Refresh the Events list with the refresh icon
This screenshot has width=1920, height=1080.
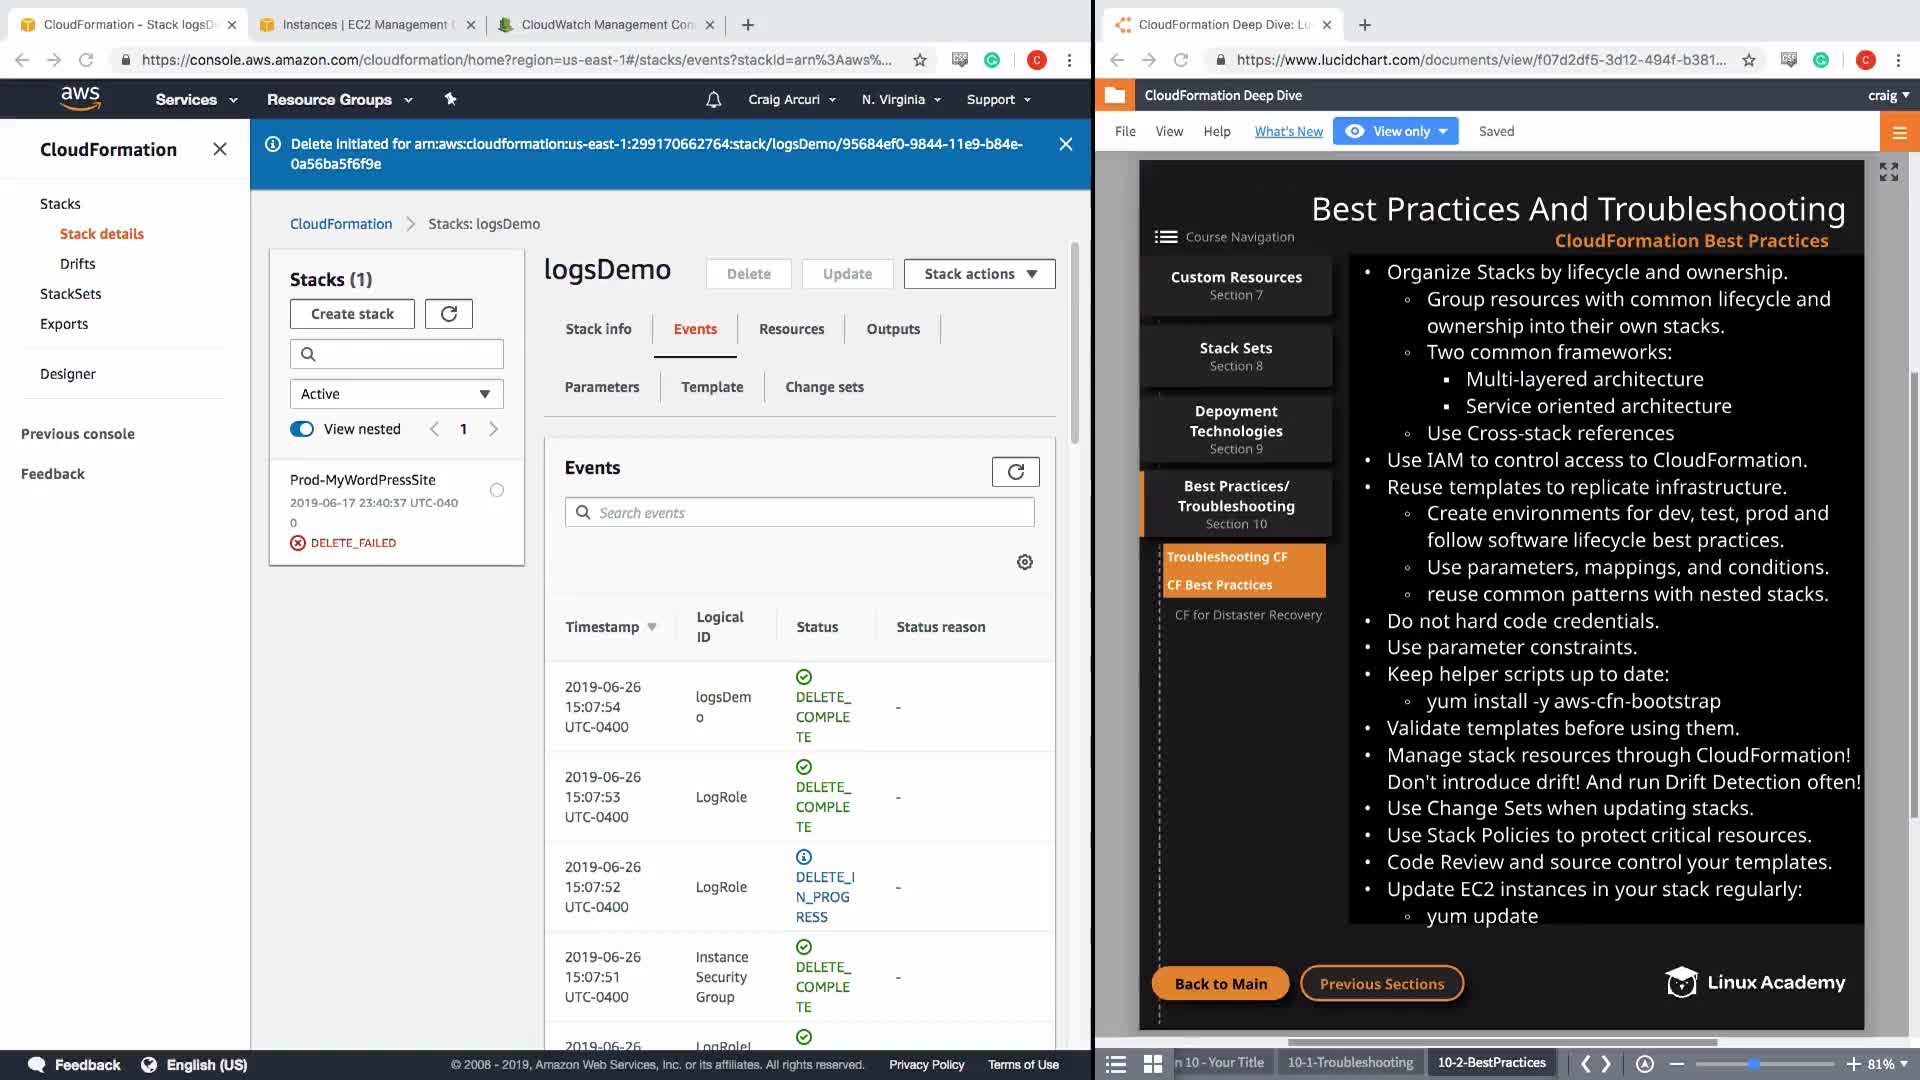pos(1015,472)
